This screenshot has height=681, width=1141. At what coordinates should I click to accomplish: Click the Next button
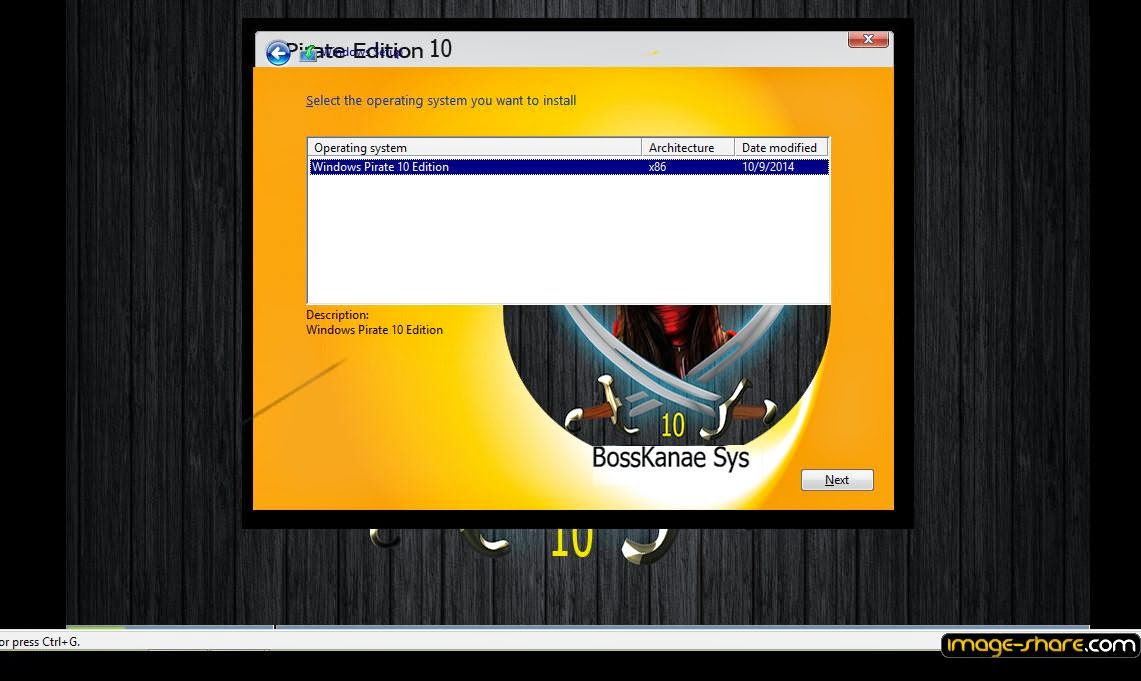click(837, 479)
